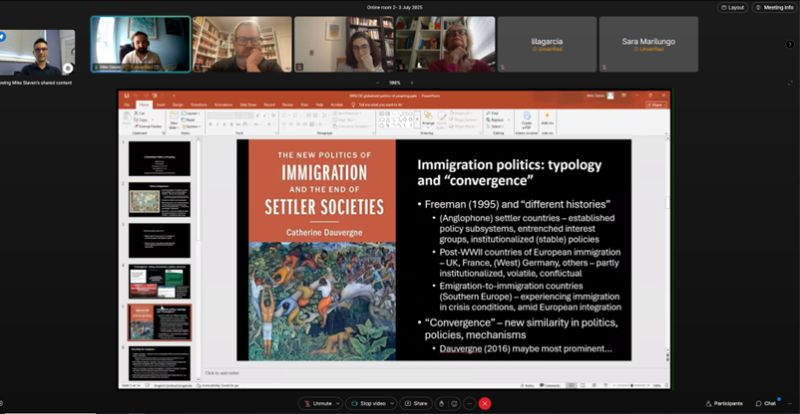Image resolution: width=800 pixels, height=414 pixels.
Task: Open the Unmute audio options arrow
Action: 337,403
